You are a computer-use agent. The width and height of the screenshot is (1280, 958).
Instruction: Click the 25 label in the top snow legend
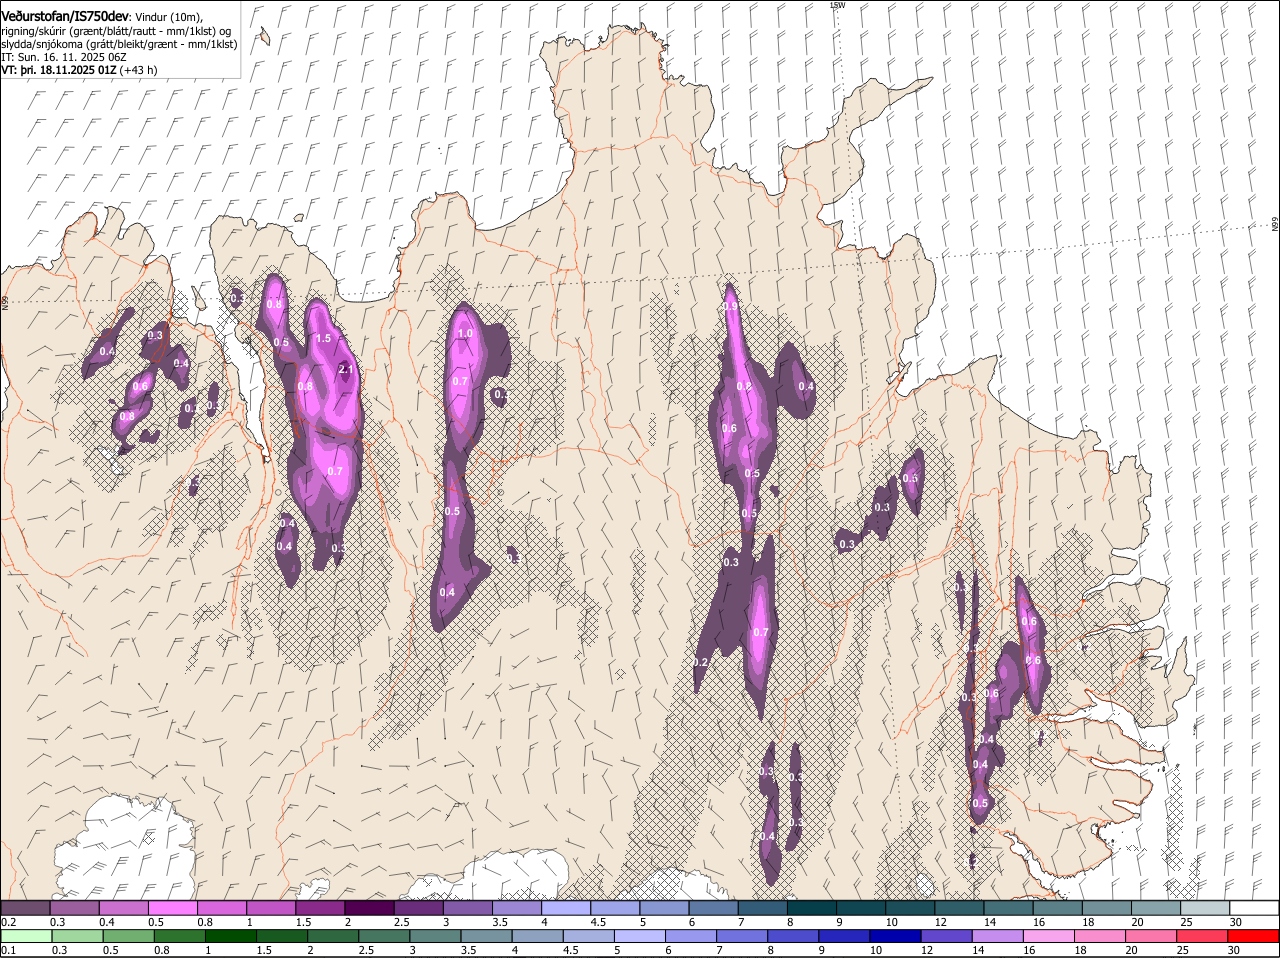coord(1187,921)
